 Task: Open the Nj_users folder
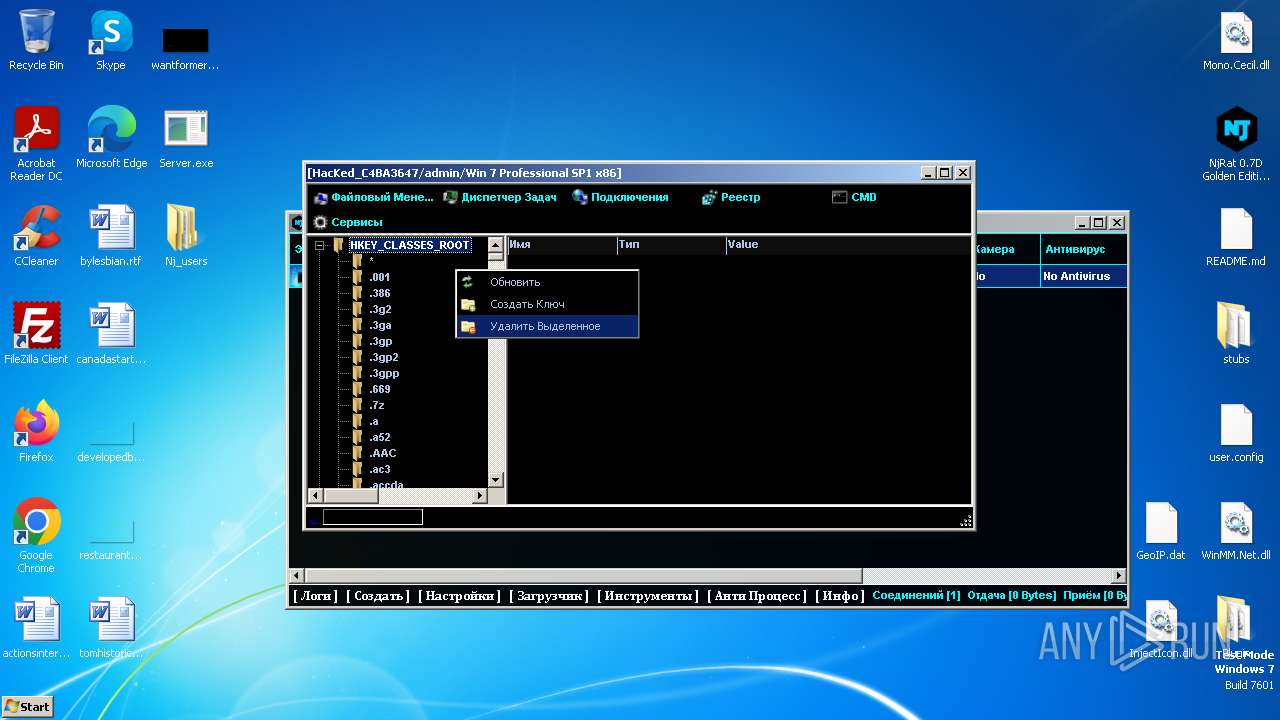point(186,236)
